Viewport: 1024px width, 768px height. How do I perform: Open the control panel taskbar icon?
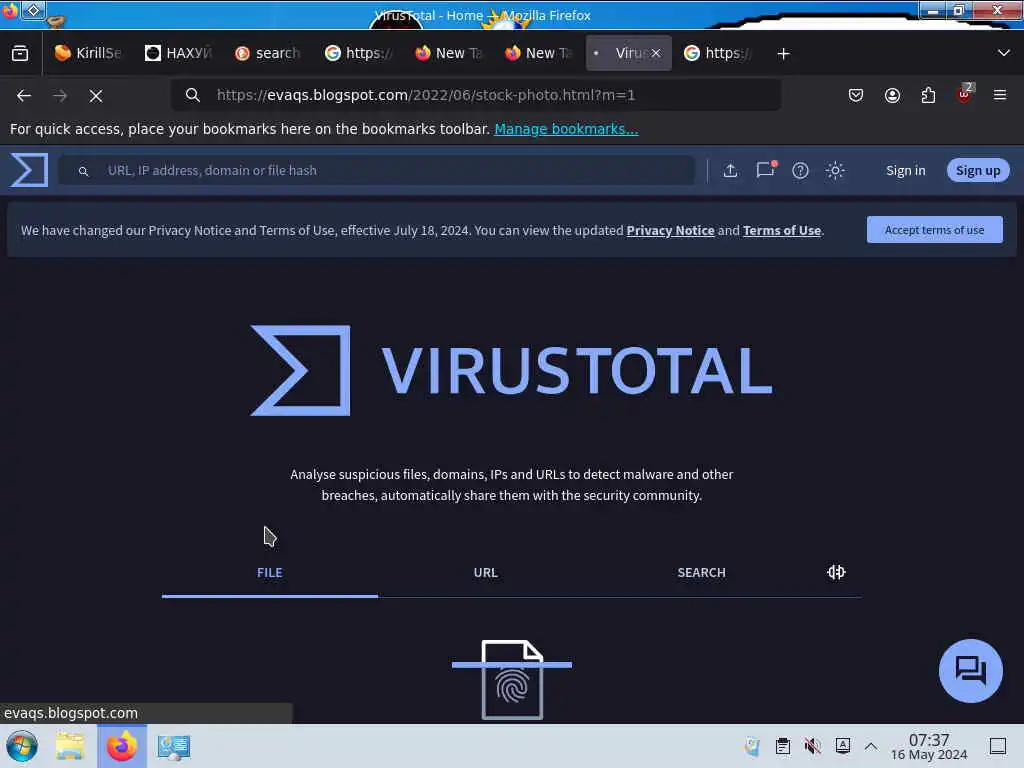click(x=173, y=747)
